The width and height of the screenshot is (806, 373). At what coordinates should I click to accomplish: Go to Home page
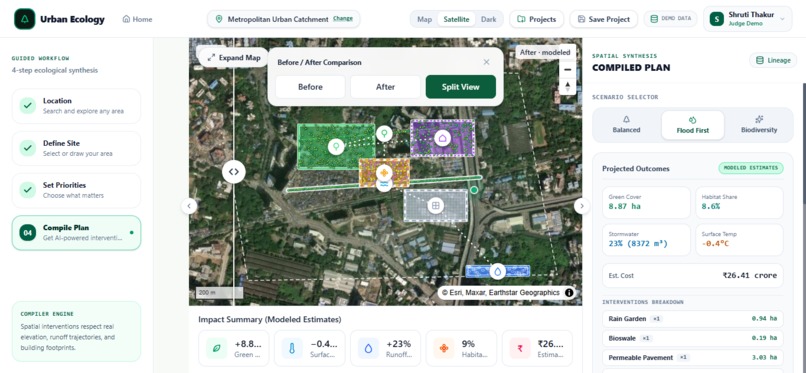coord(137,20)
